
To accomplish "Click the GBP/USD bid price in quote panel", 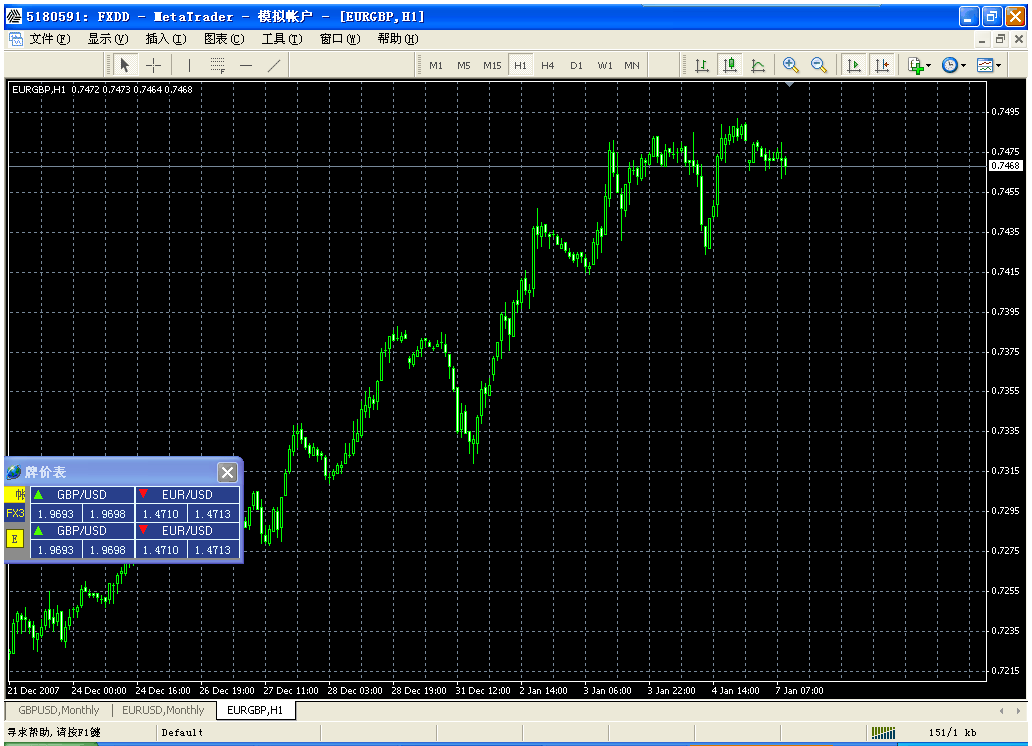I will click(x=58, y=513).
